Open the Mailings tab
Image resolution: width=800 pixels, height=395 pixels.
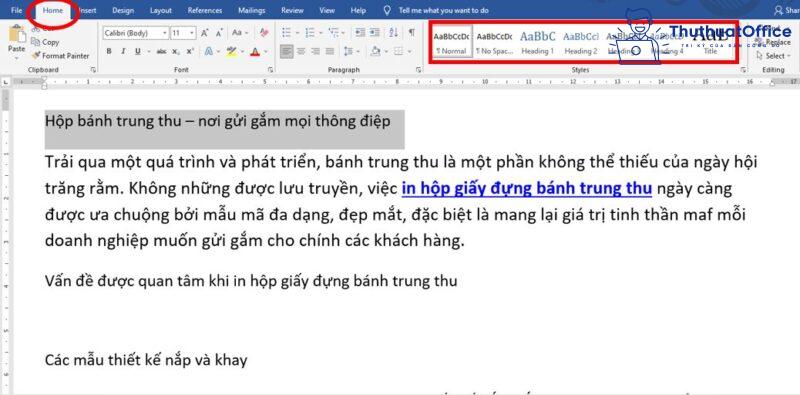pyautogui.click(x=252, y=10)
